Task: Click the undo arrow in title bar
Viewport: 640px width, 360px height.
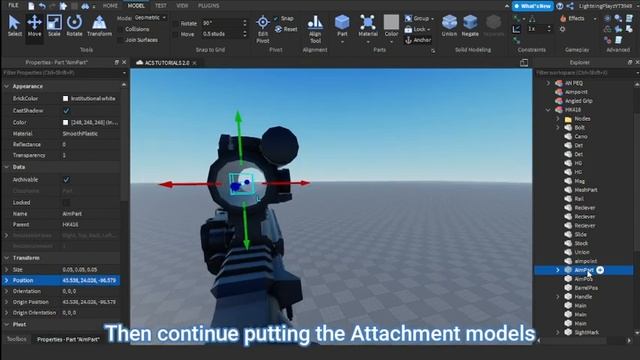Action: coord(42,6)
